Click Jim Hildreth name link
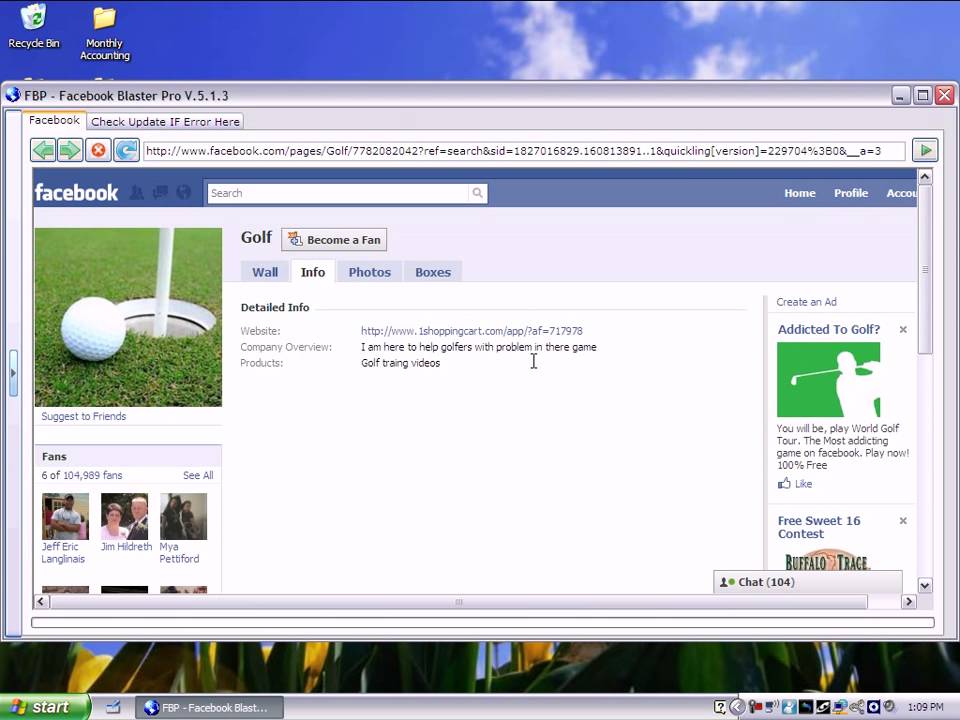Viewport: 960px width, 720px height. (x=126, y=547)
